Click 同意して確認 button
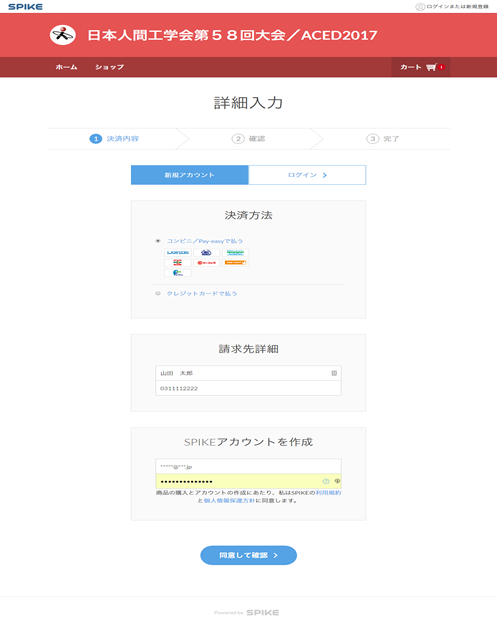497x629 pixels. pos(249,555)
